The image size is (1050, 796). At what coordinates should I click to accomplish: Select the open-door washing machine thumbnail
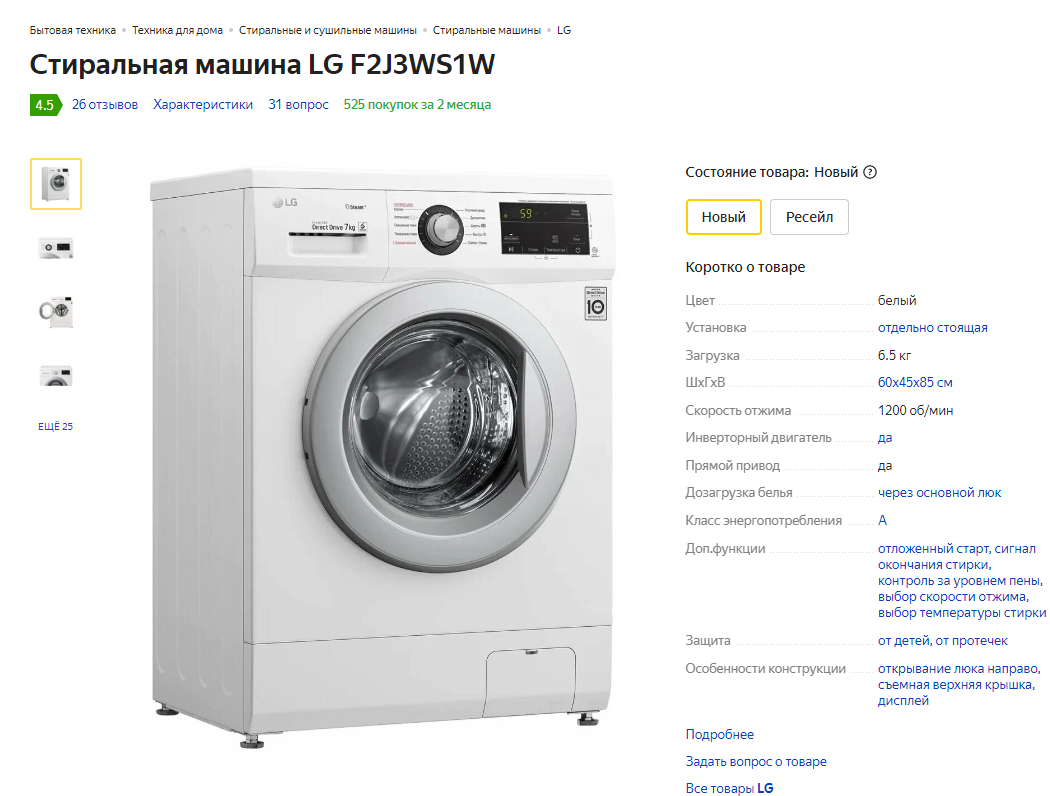56,311
